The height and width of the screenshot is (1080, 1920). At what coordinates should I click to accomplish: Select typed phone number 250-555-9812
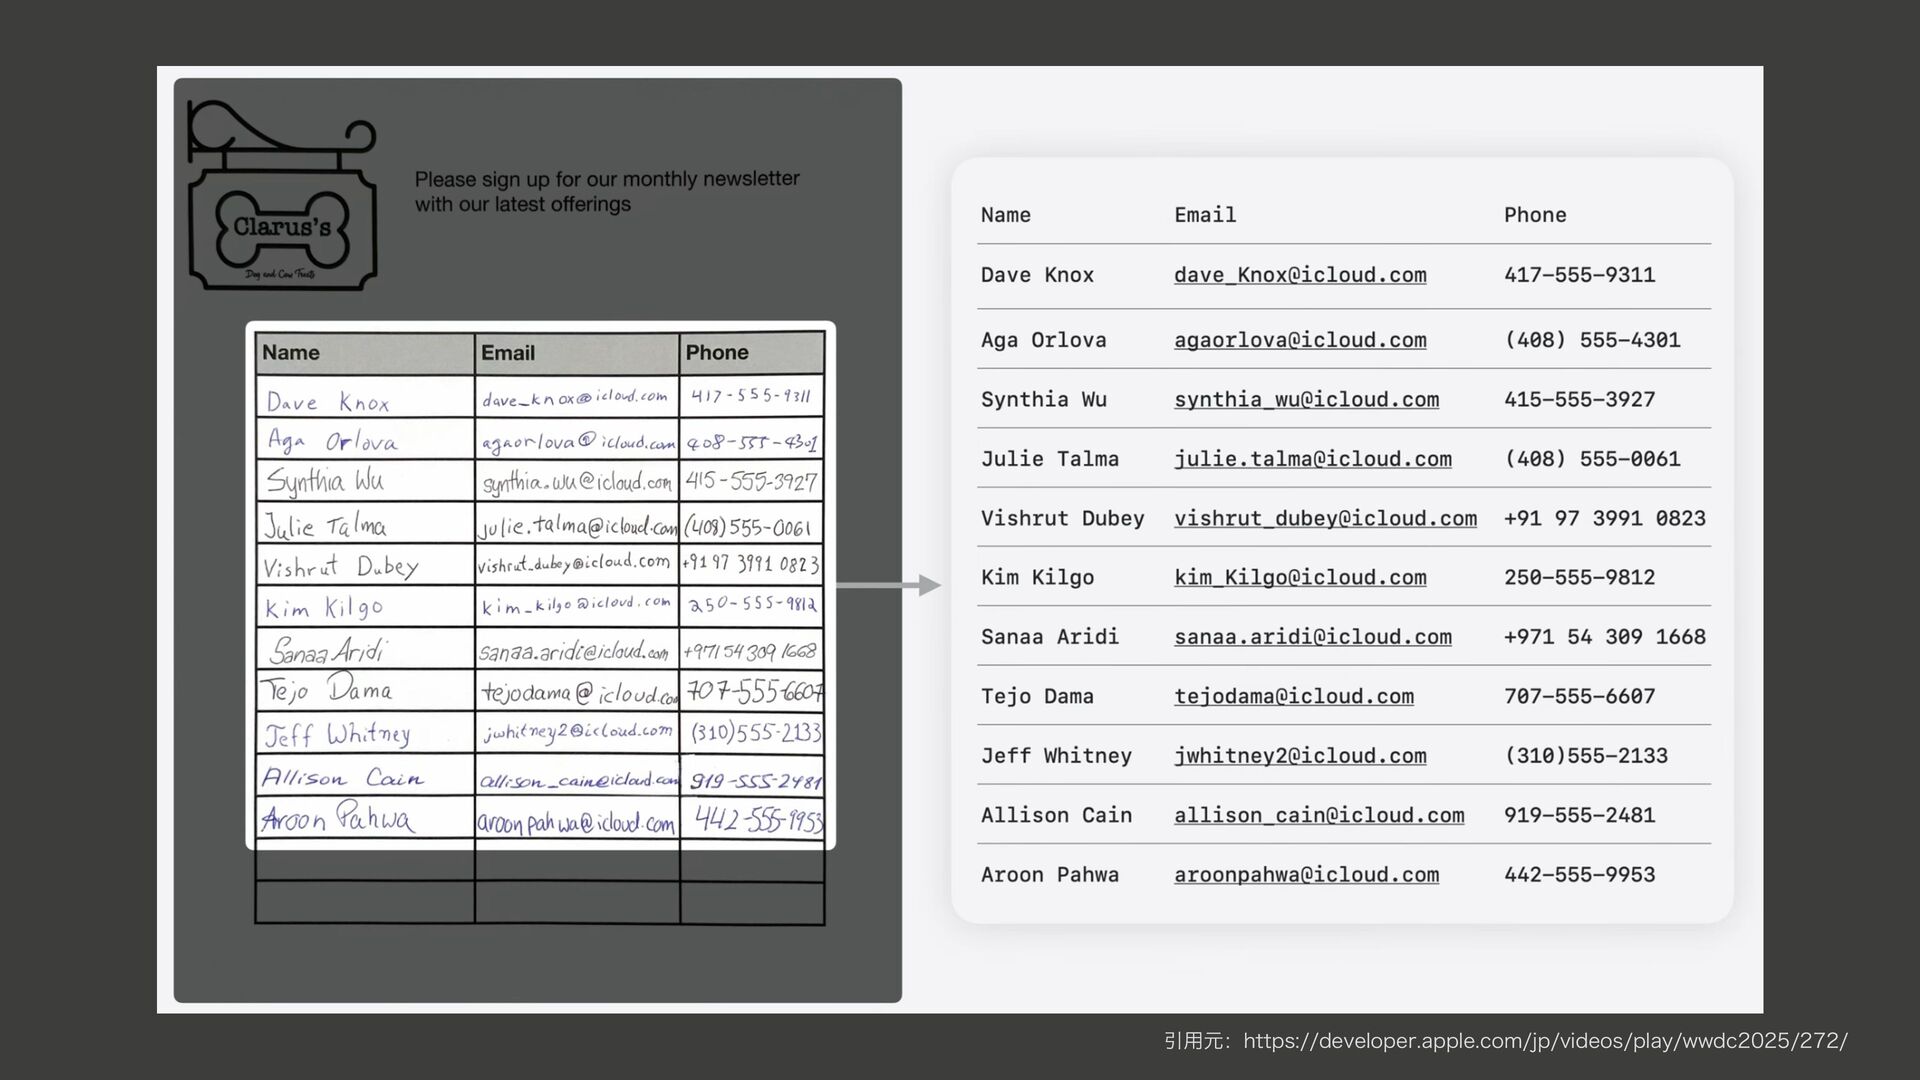[x=1579, y=578]
